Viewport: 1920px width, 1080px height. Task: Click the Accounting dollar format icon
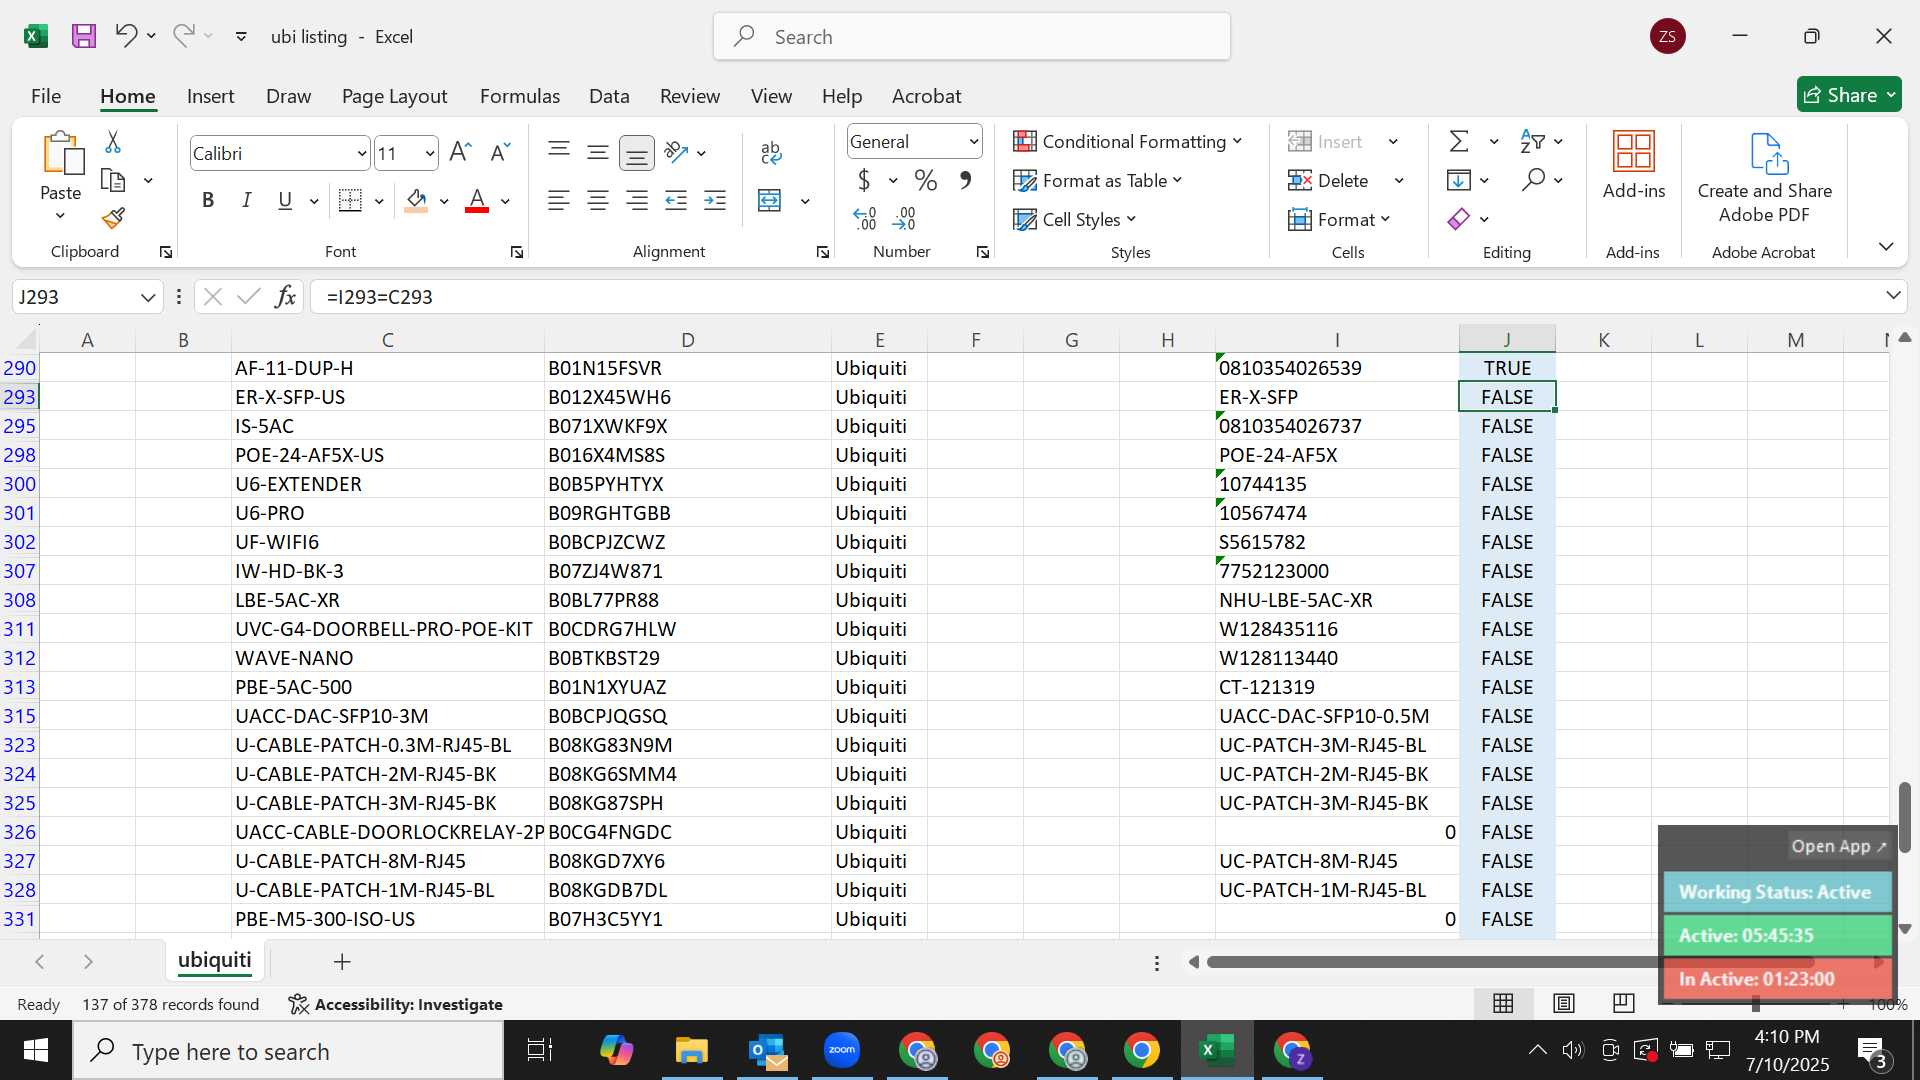click(x=864, y=180)
